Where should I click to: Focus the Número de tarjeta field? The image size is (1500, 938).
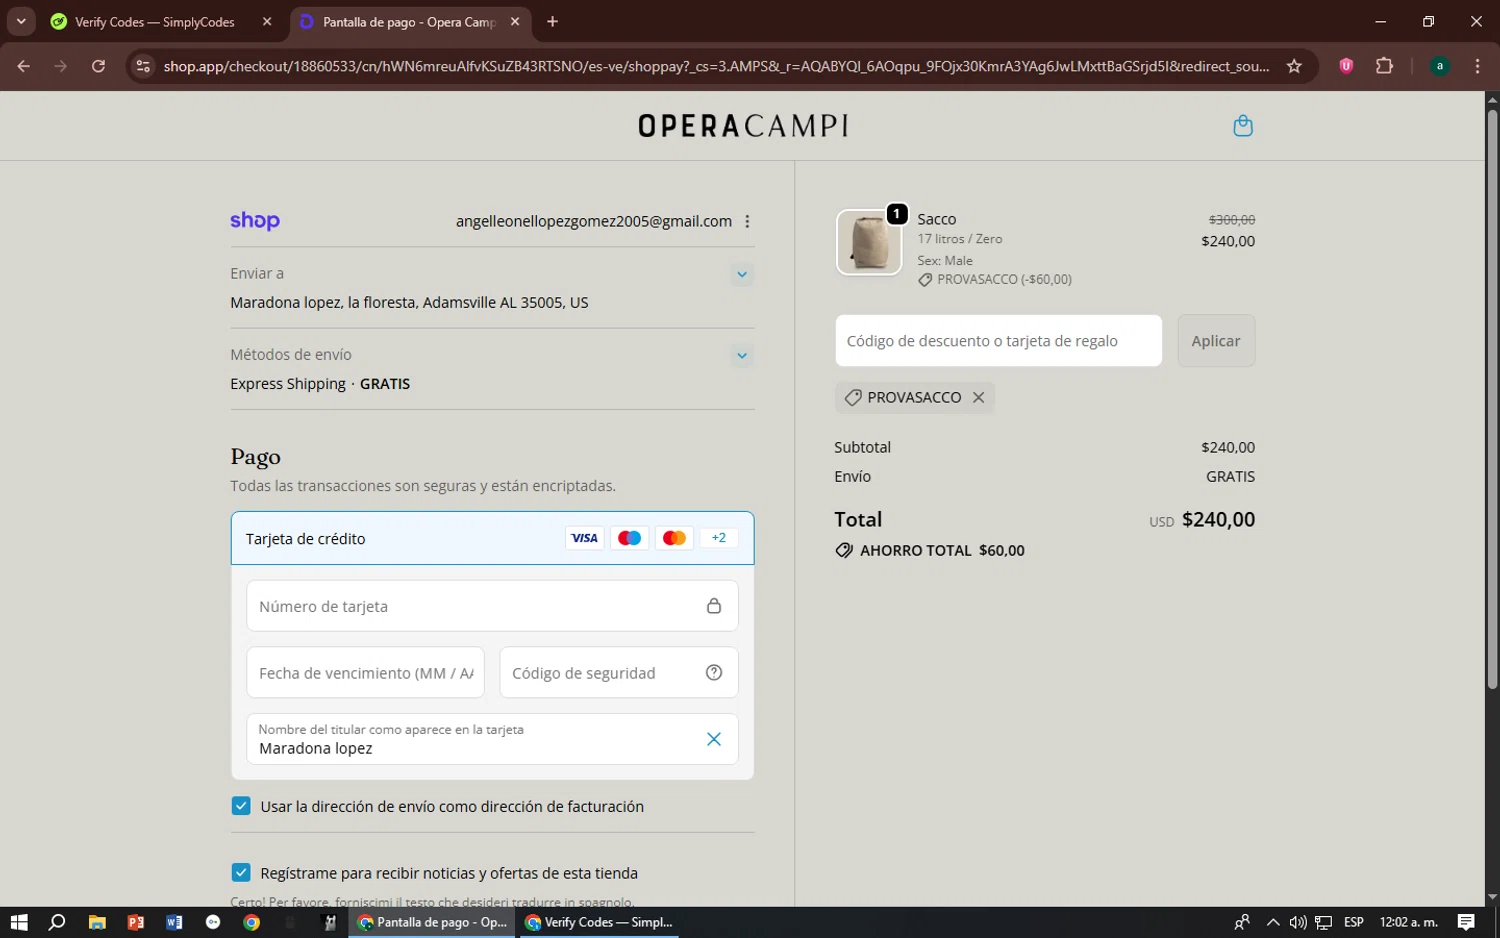[492, 606]
